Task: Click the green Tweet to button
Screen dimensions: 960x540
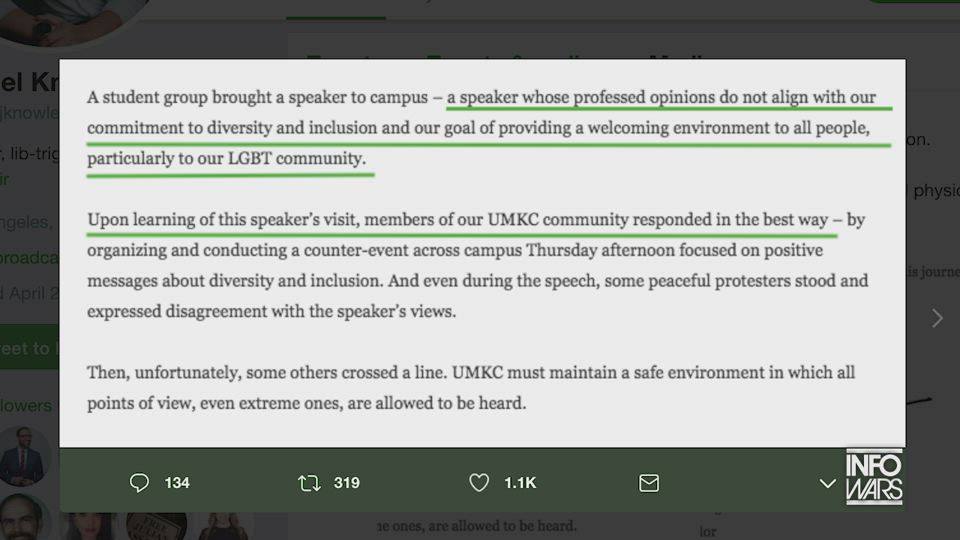Action: [x=28, y=348]
